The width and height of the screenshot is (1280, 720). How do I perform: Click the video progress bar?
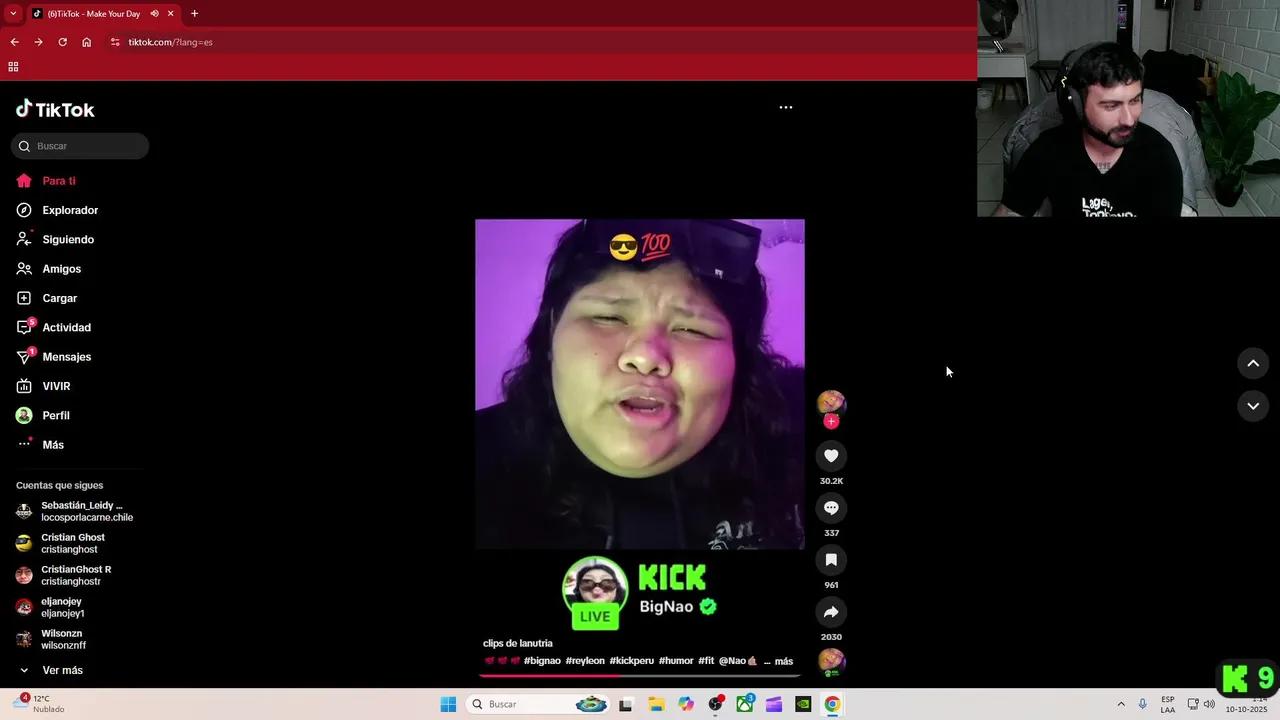coord(640,675)
